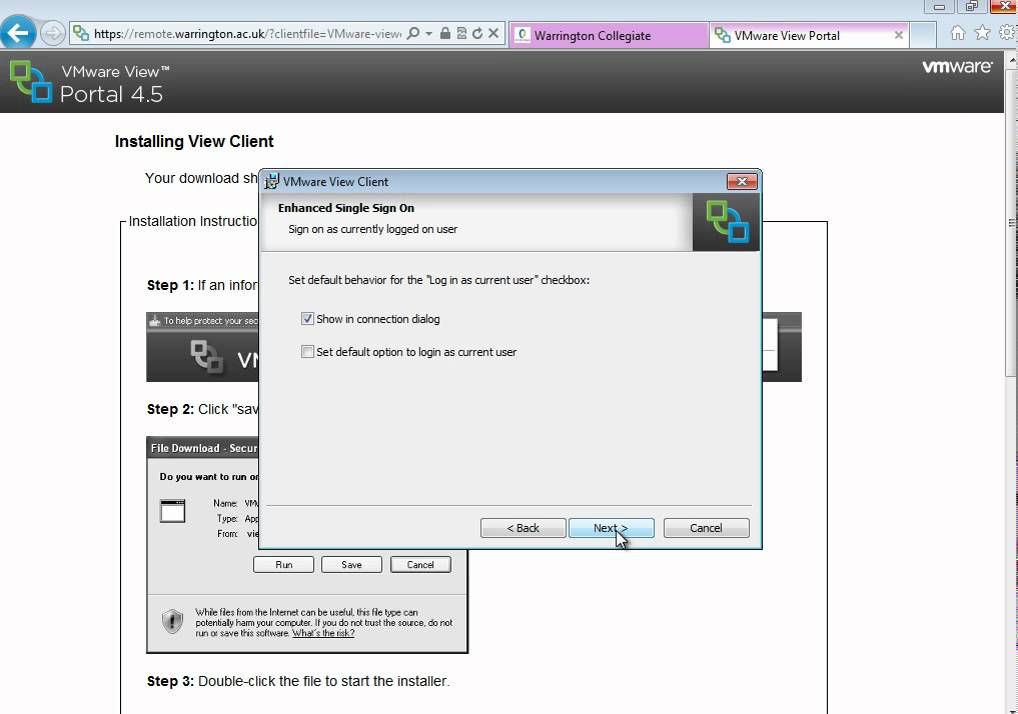Viewport: 1018px width, 714px height.
Task: Restore down the browser window
Action: click(971, 6)
